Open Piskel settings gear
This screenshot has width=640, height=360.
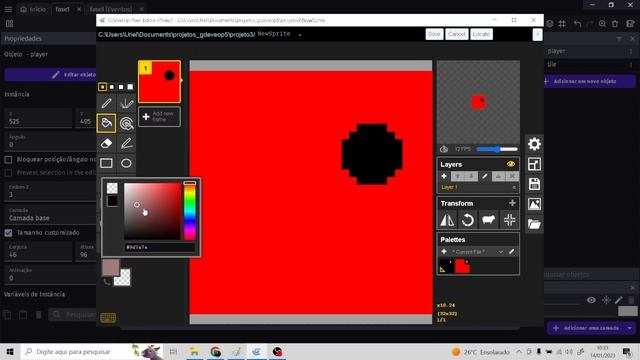(534, 144)
